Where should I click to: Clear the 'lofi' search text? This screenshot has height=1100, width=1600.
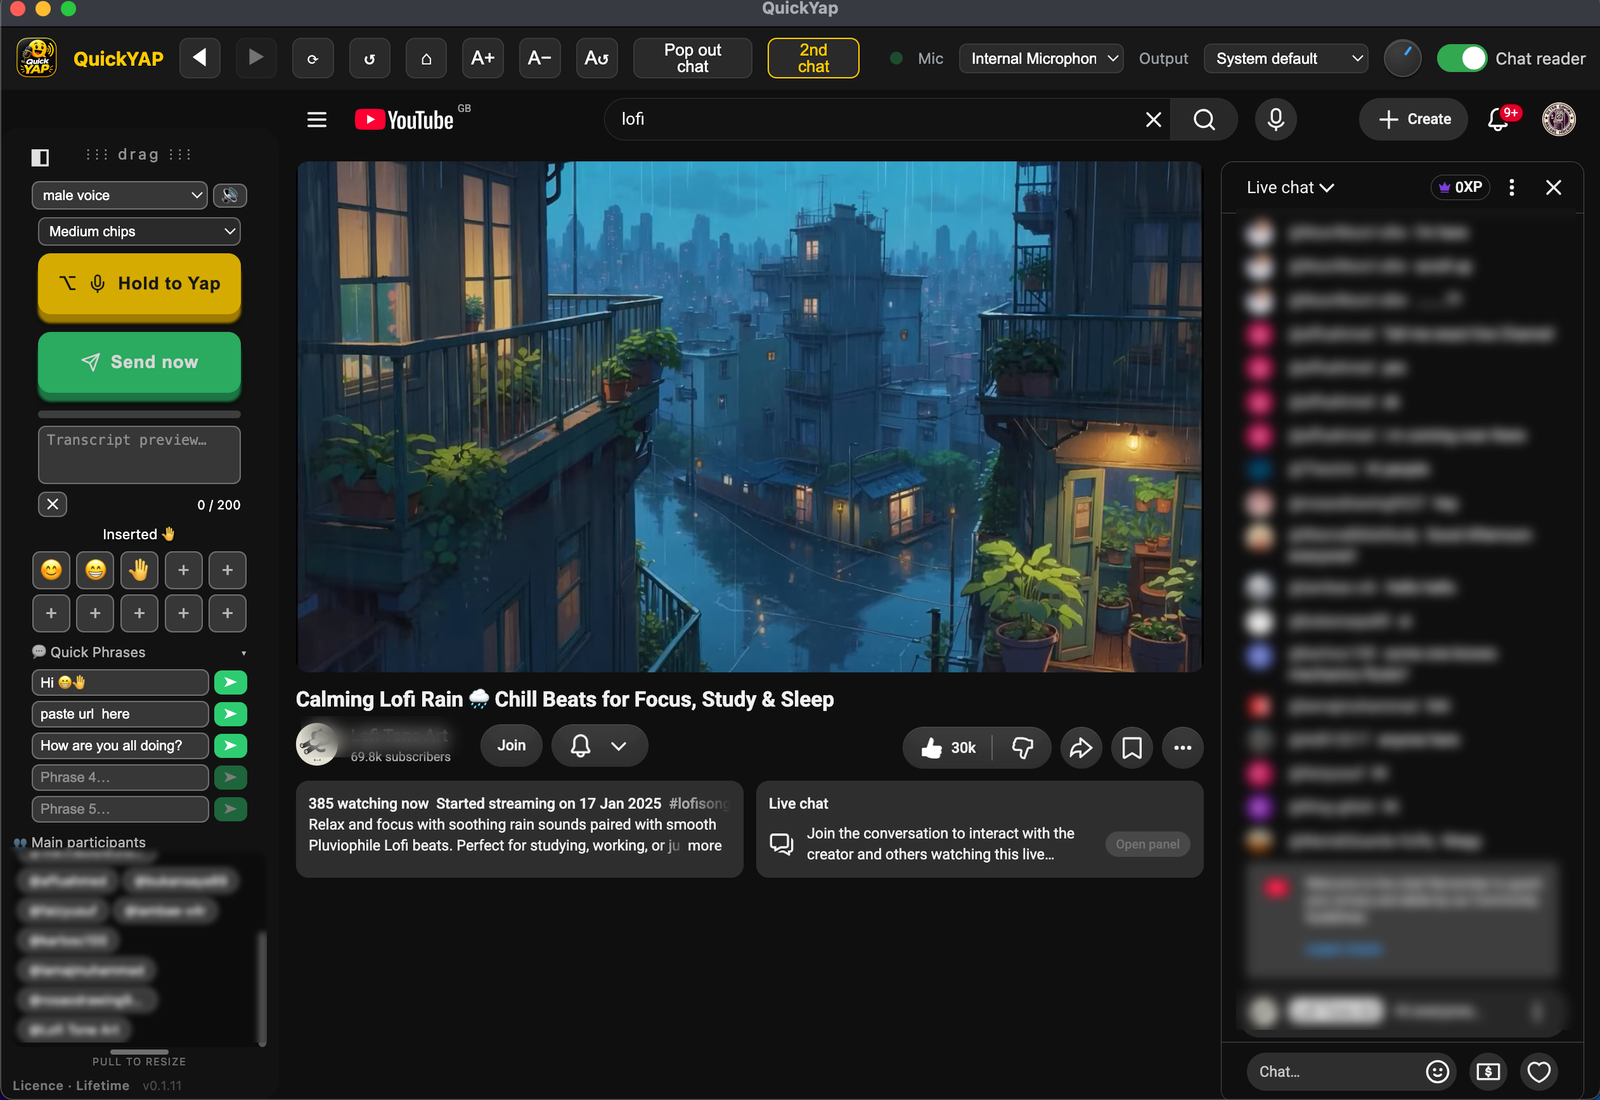point(1153,120)
